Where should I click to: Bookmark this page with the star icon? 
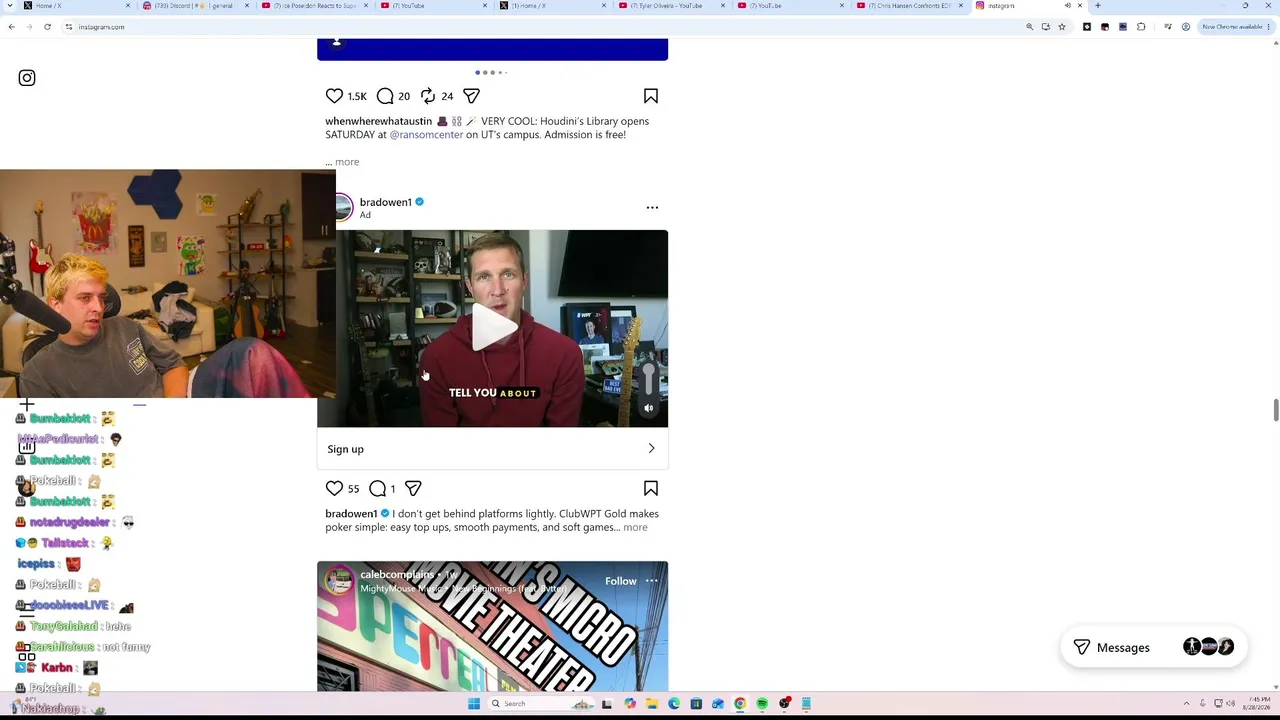[x=1062, y=27]
